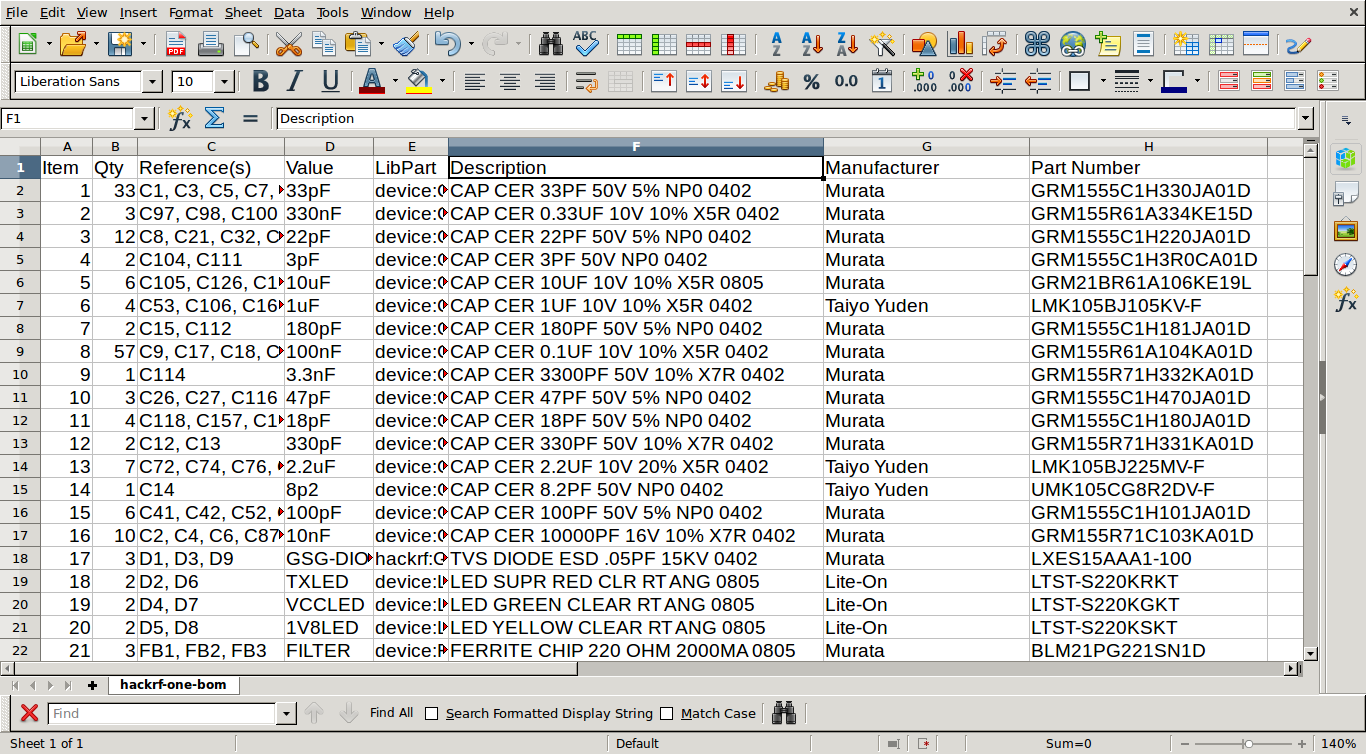Insert an image icon
This screenshot has height=754, width=1366.
[925, 44]
